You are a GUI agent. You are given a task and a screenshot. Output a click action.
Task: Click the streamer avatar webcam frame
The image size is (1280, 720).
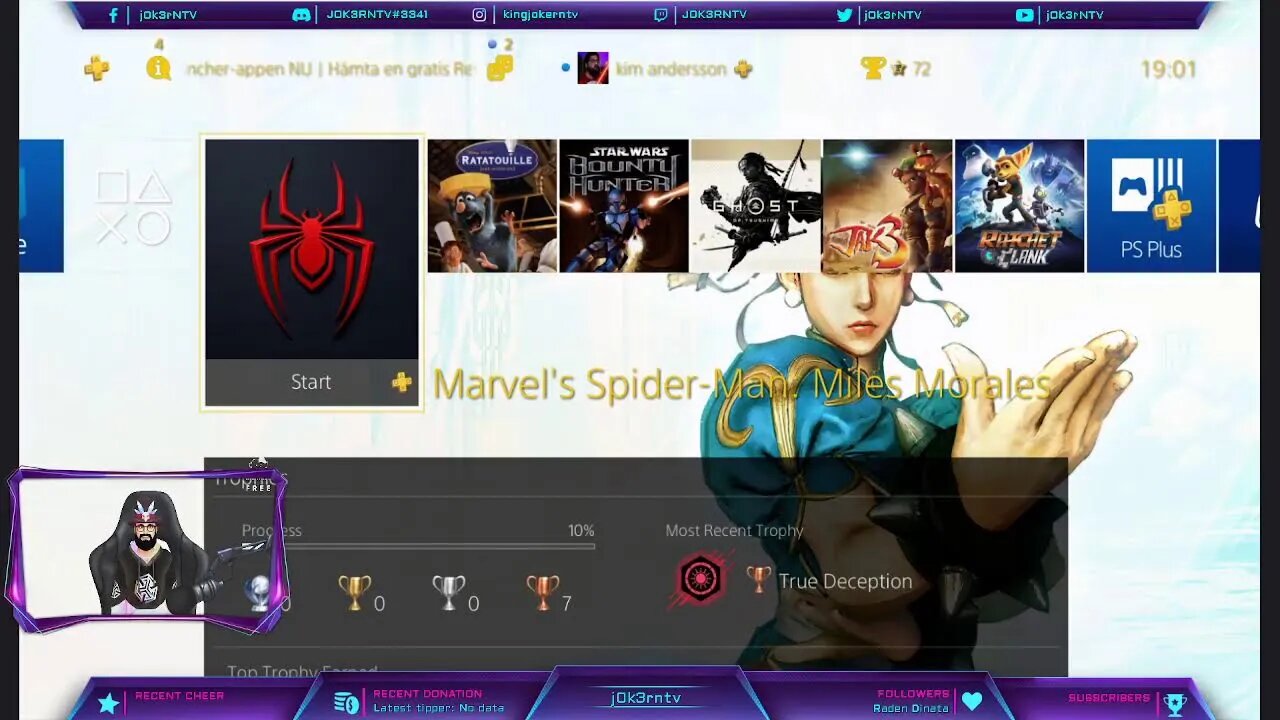point(148,551)
